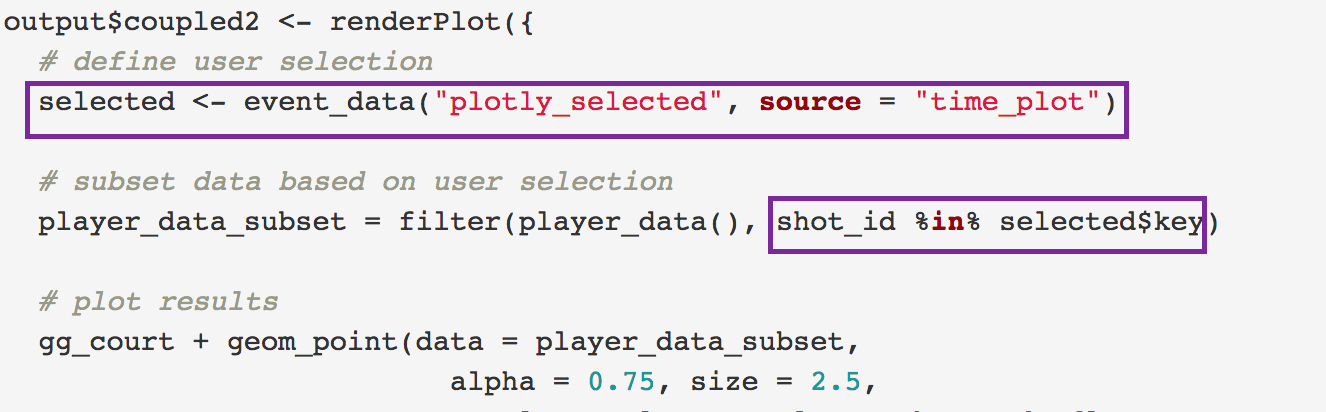Screen dimensions: 1326x412
Task: Click the selected$key expression
Action: 1101,222
